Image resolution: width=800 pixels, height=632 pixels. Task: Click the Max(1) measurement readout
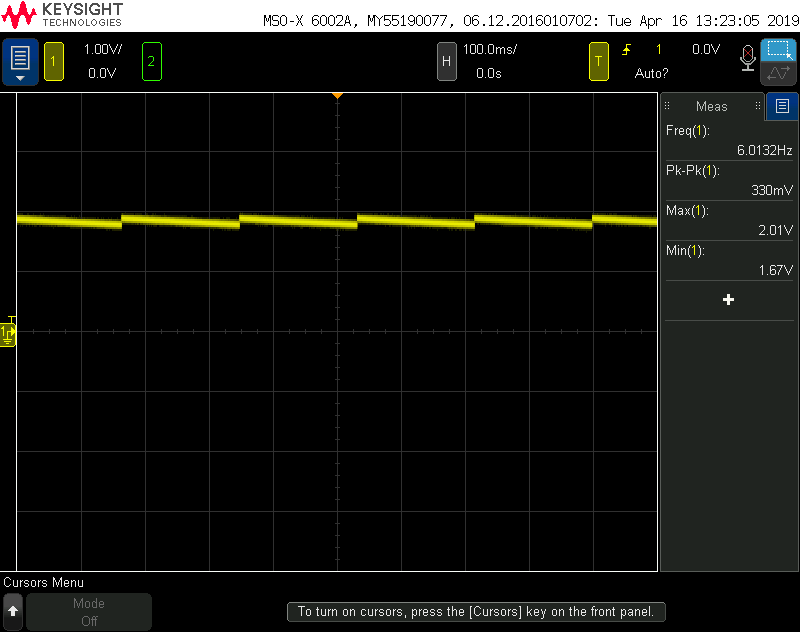coord(729,220)
